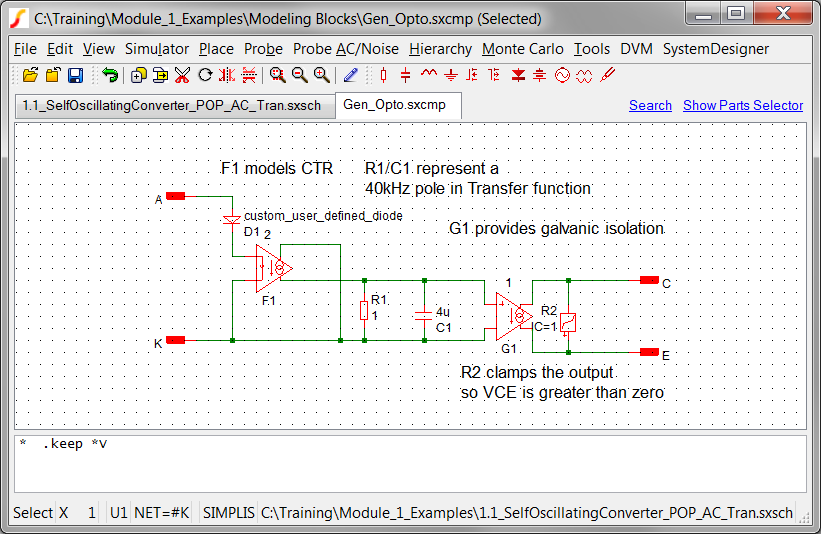Click in the .keep command text box

(x=410, y=463)
